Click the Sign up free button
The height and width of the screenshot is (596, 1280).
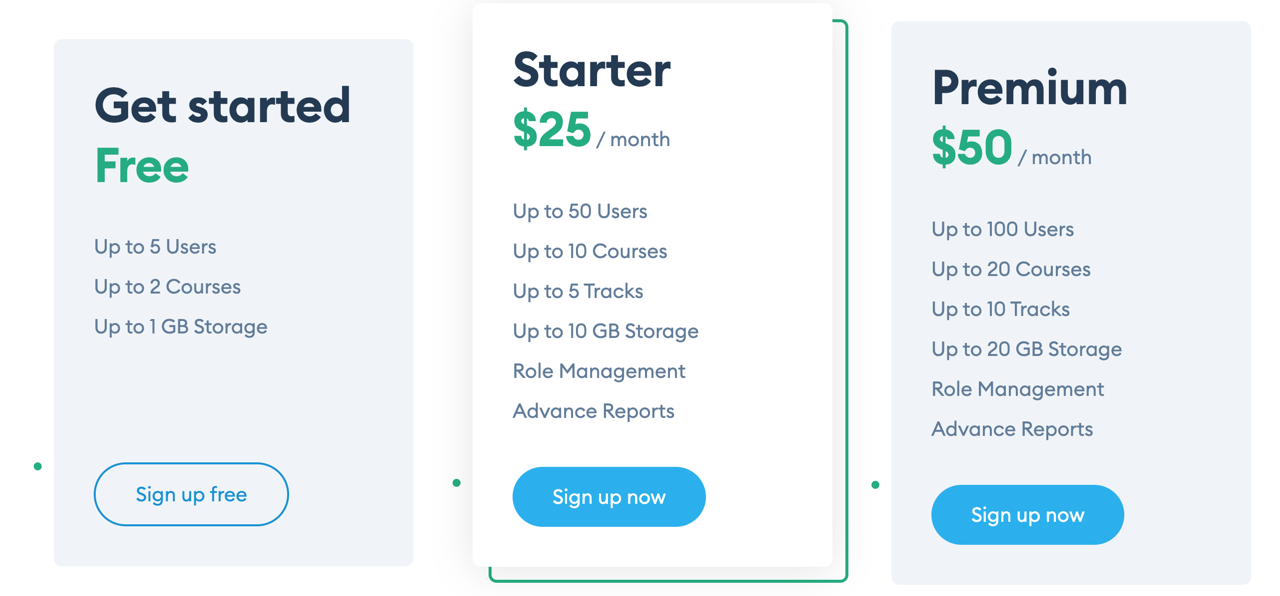191,494
